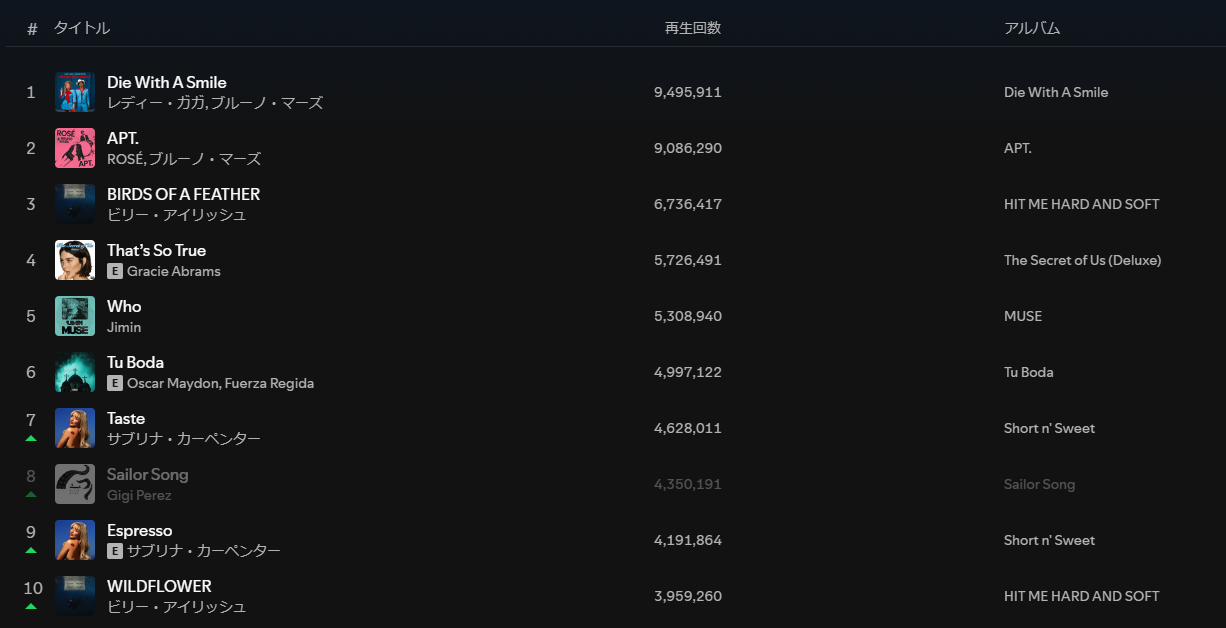This screenshot has width=1226, height=628.
Task: Click the Tu Boda track cover art
Action: tap(75, 372)
